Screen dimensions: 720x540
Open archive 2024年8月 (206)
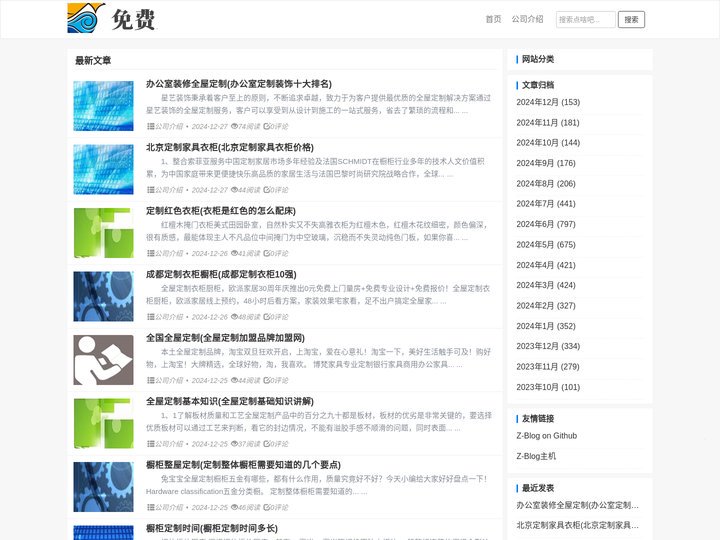(546, 184)
